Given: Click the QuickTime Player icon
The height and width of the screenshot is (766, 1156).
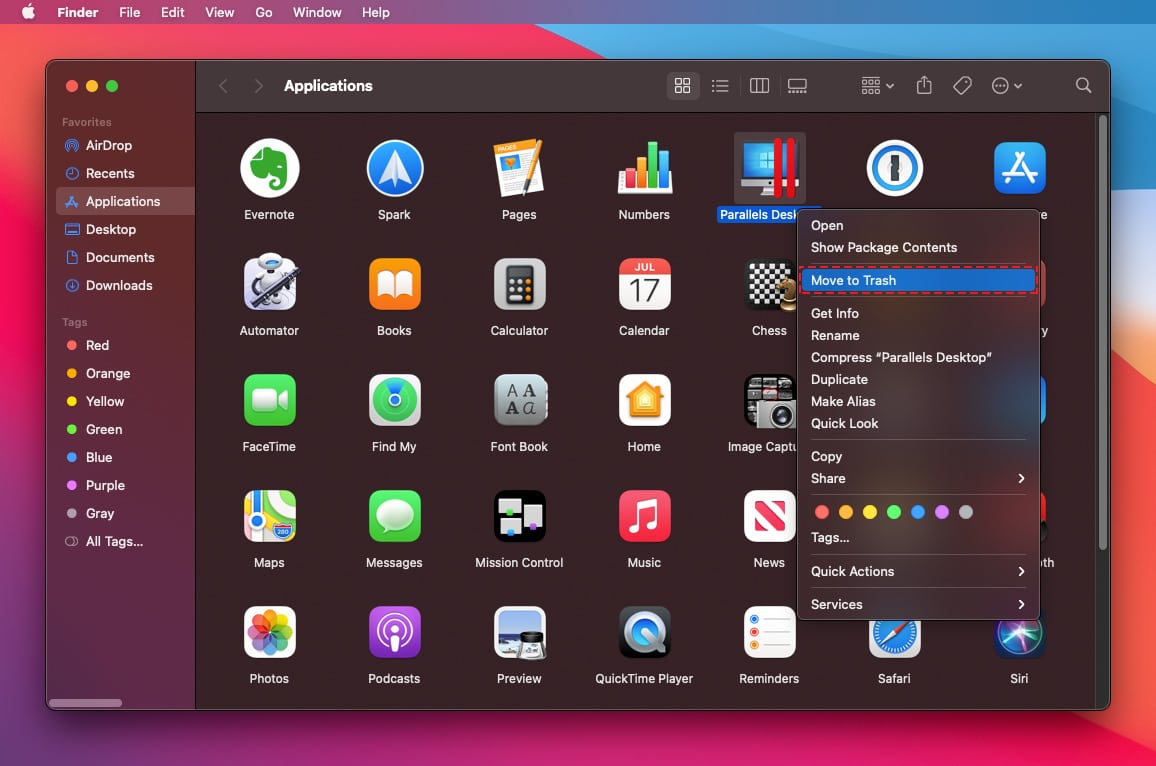Looking at the screenshot, I should point(644,632).
